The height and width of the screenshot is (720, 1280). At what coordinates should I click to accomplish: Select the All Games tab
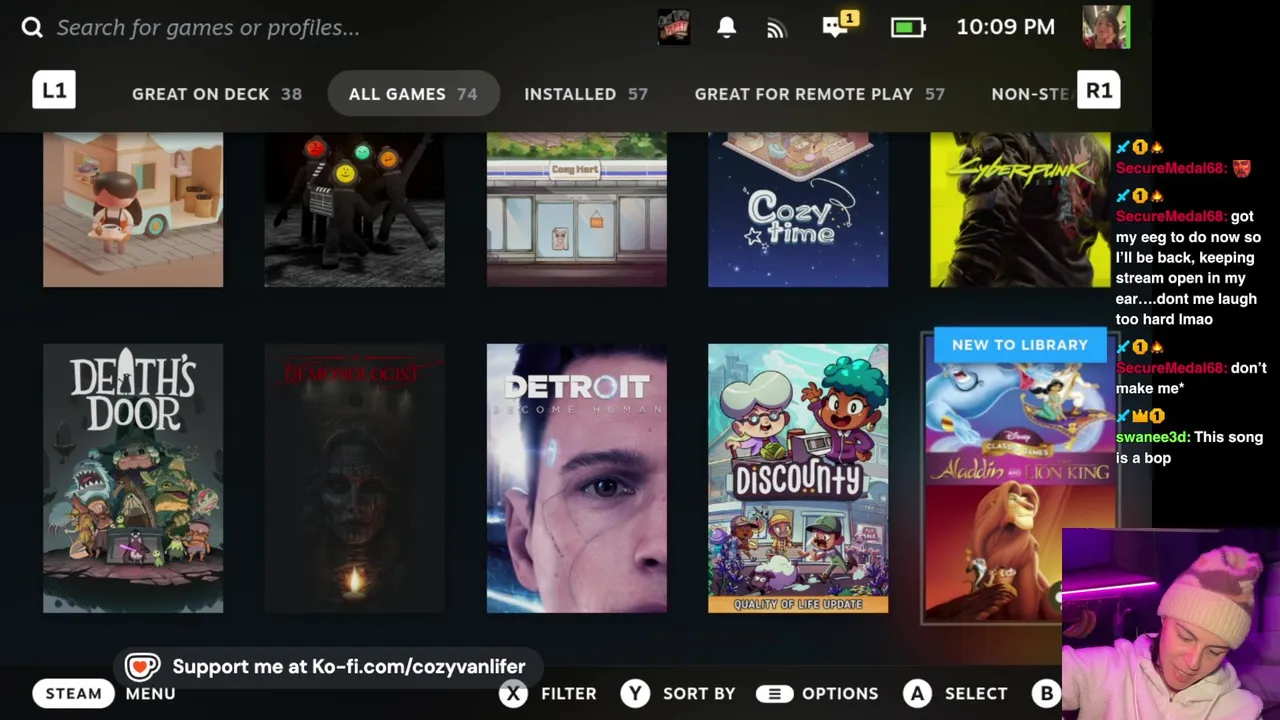click(413, 94)
